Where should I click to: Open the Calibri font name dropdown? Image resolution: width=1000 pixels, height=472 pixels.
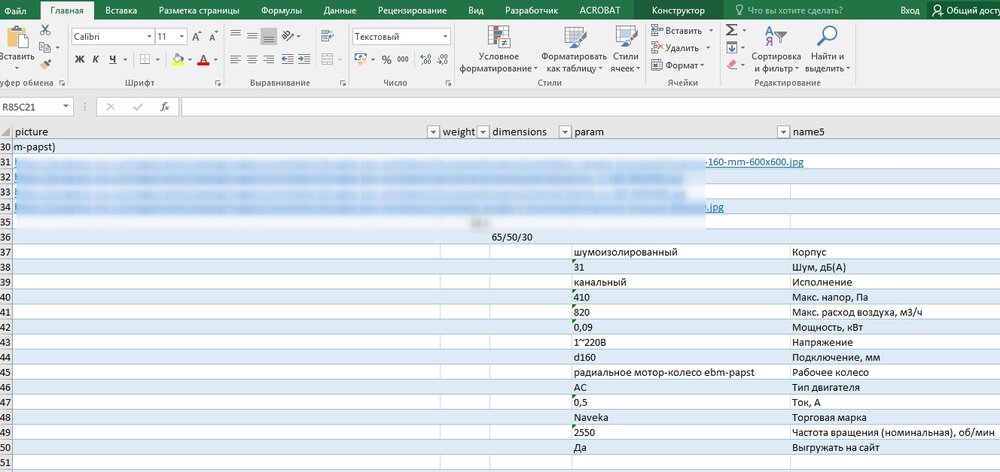[x=149, y=37]
